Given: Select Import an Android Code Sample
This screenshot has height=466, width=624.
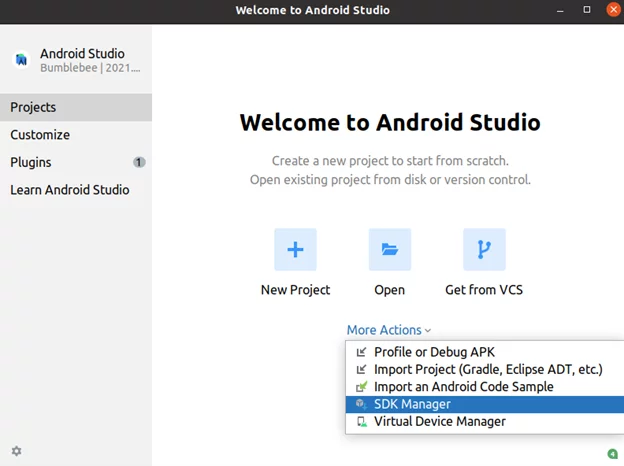Looking at the screenshot, I should (x=485, y=386).
